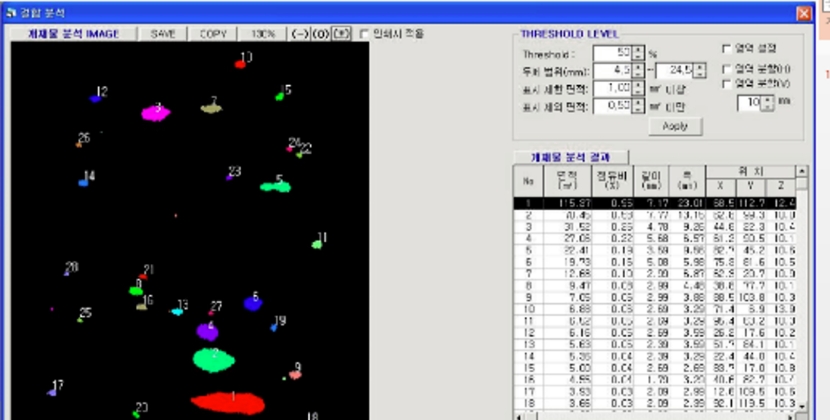The height and width of the screenshot is (420, 830).
Task: Select the 개재물 분석 결과 tab
Action: click(x=571, y=157)
